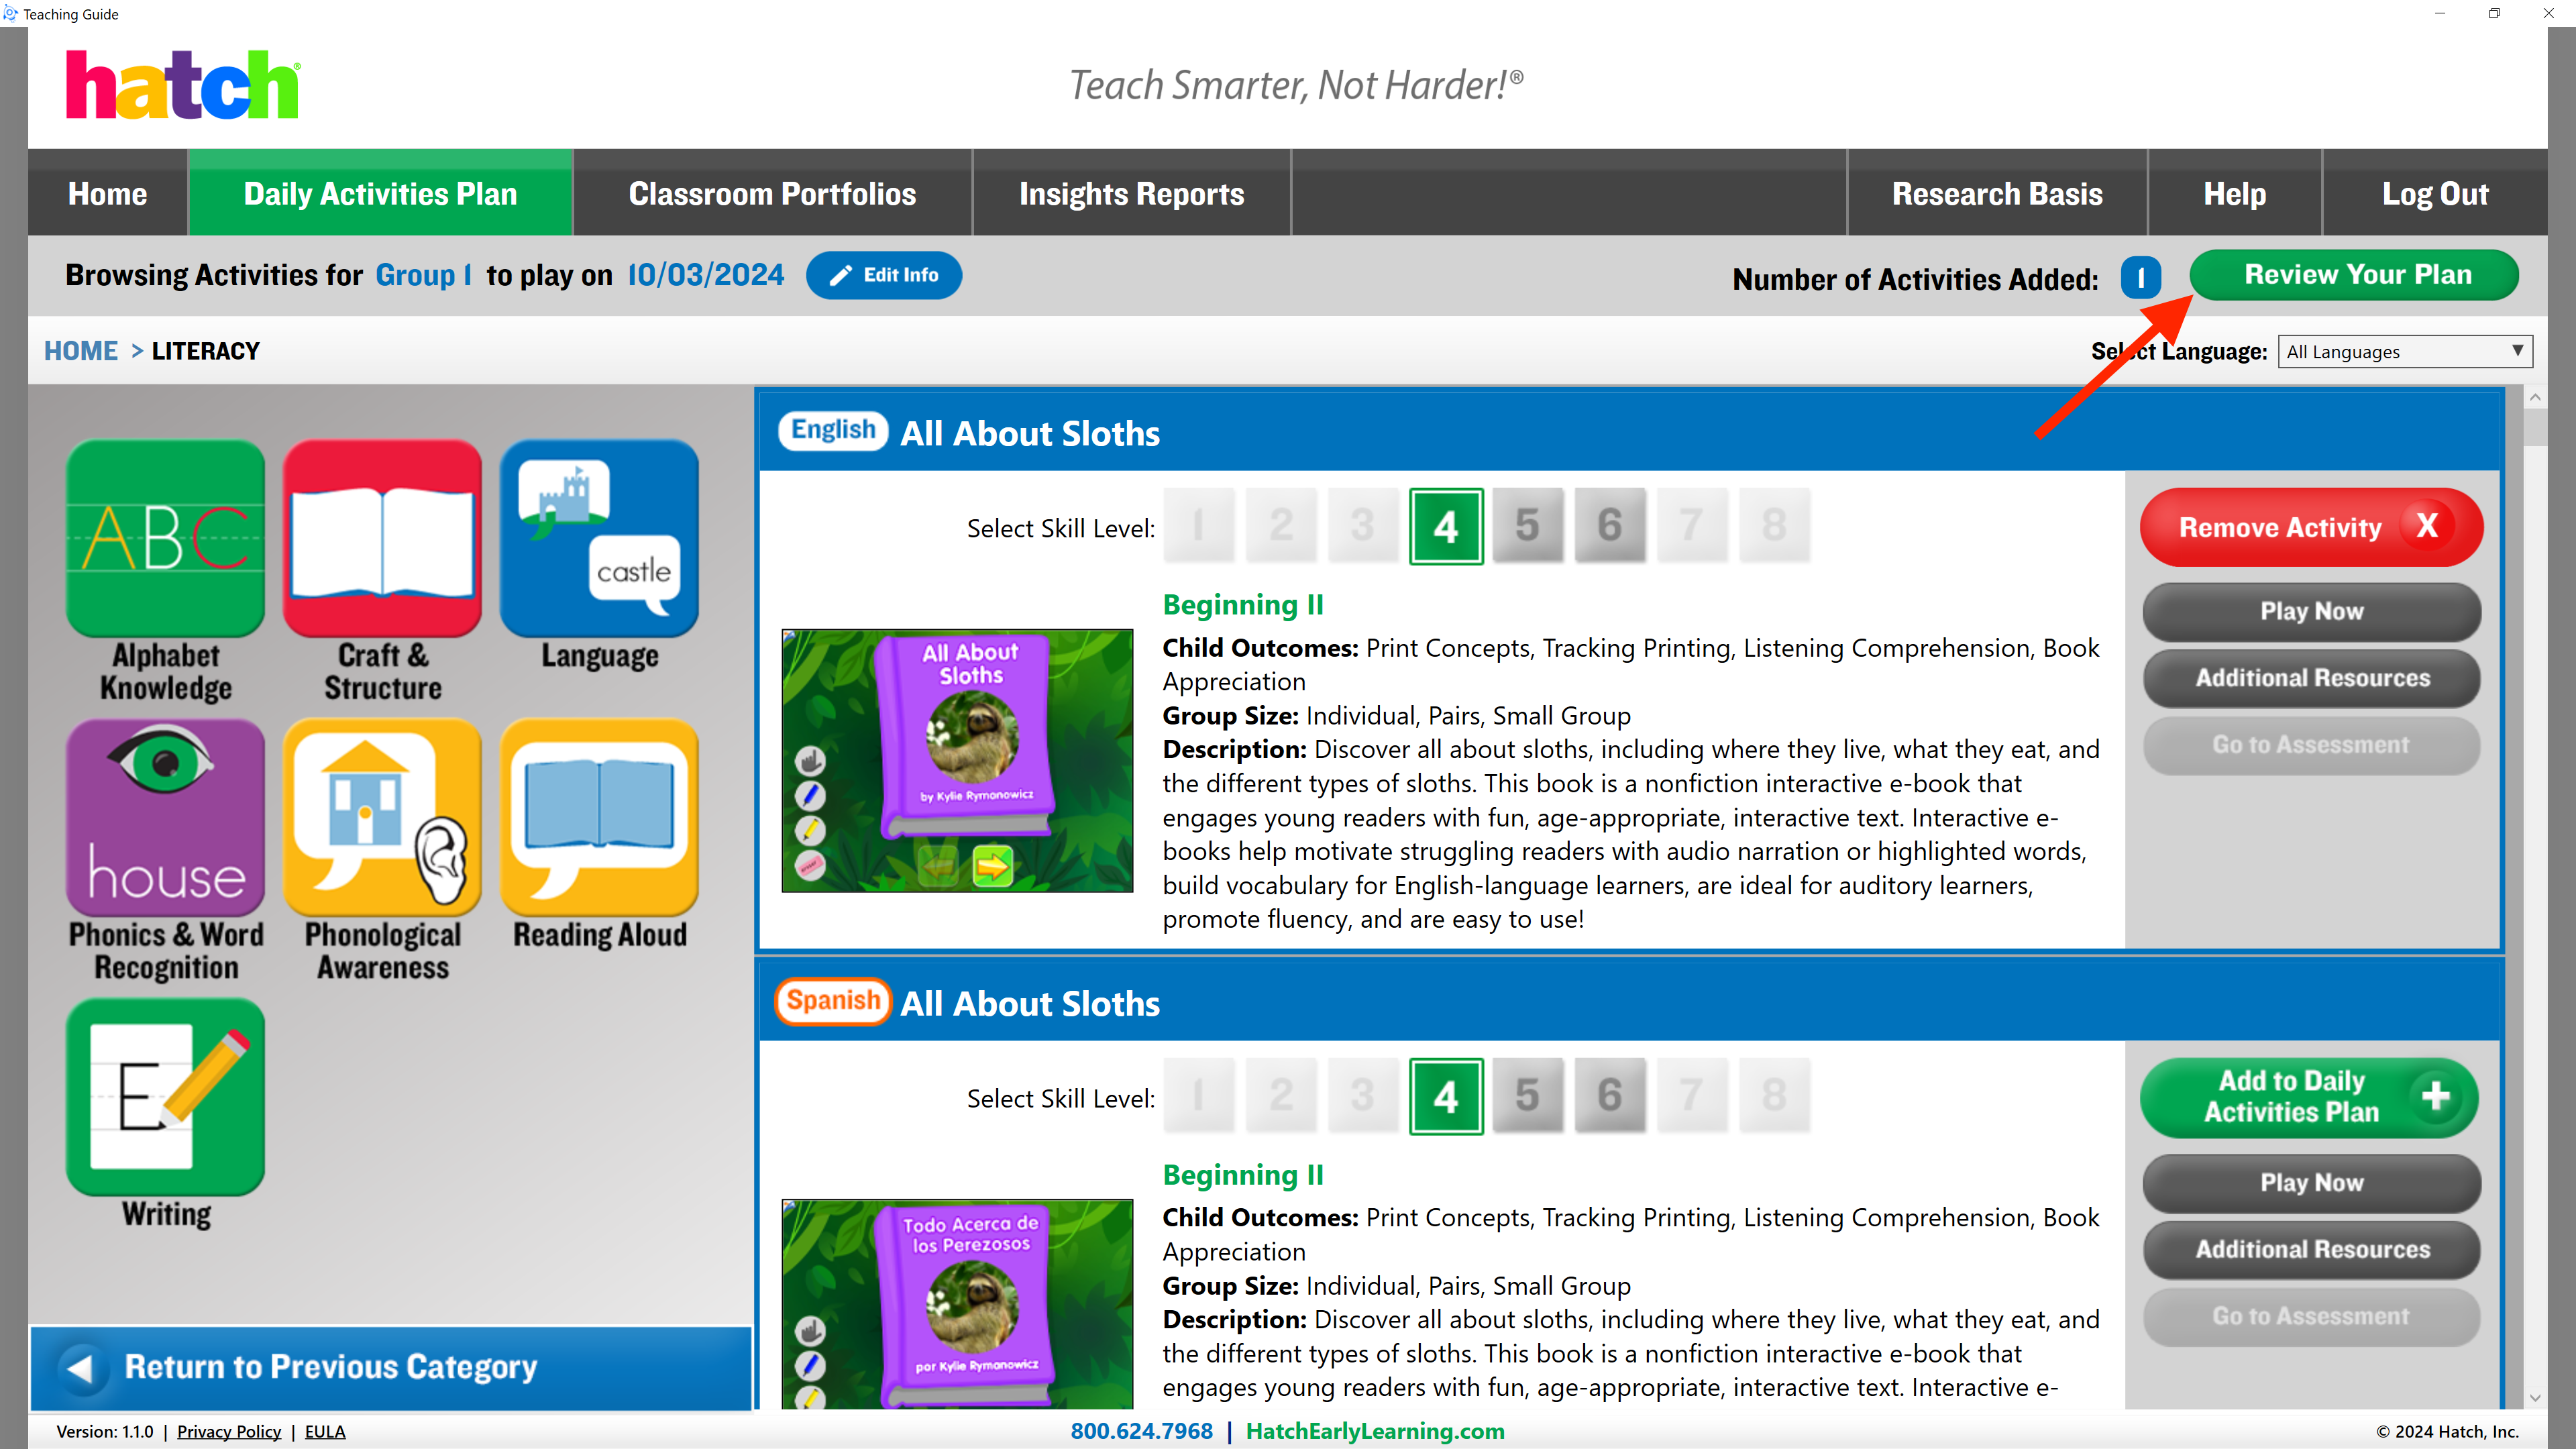This screenshot has height=1449, width=2576.
Task: Click the Edit Info button
Action: pos(884,275)
